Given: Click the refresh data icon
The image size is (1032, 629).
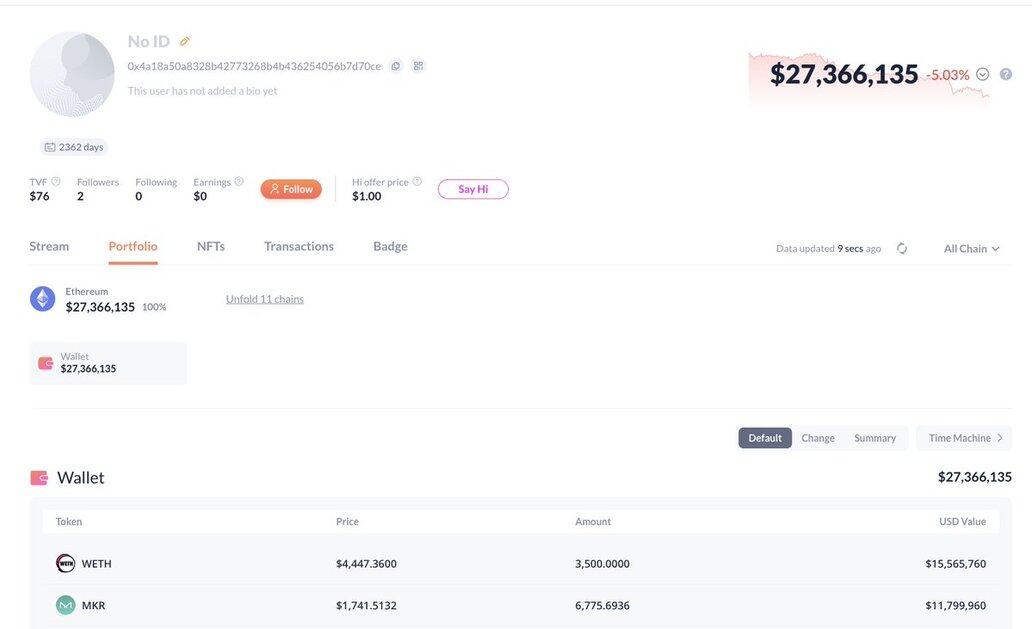Looking at the screenshot, I should click(902, 248).
